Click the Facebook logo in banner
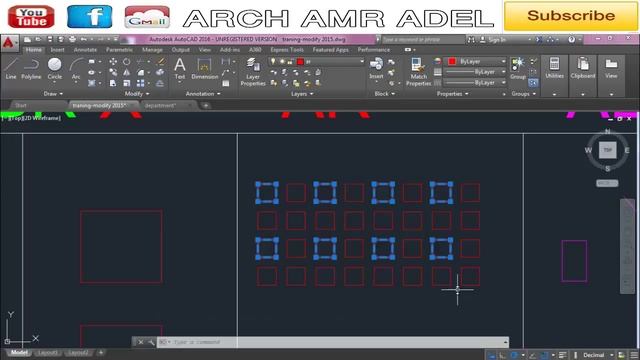The image size is (640, 360). (x=89, y=17)
